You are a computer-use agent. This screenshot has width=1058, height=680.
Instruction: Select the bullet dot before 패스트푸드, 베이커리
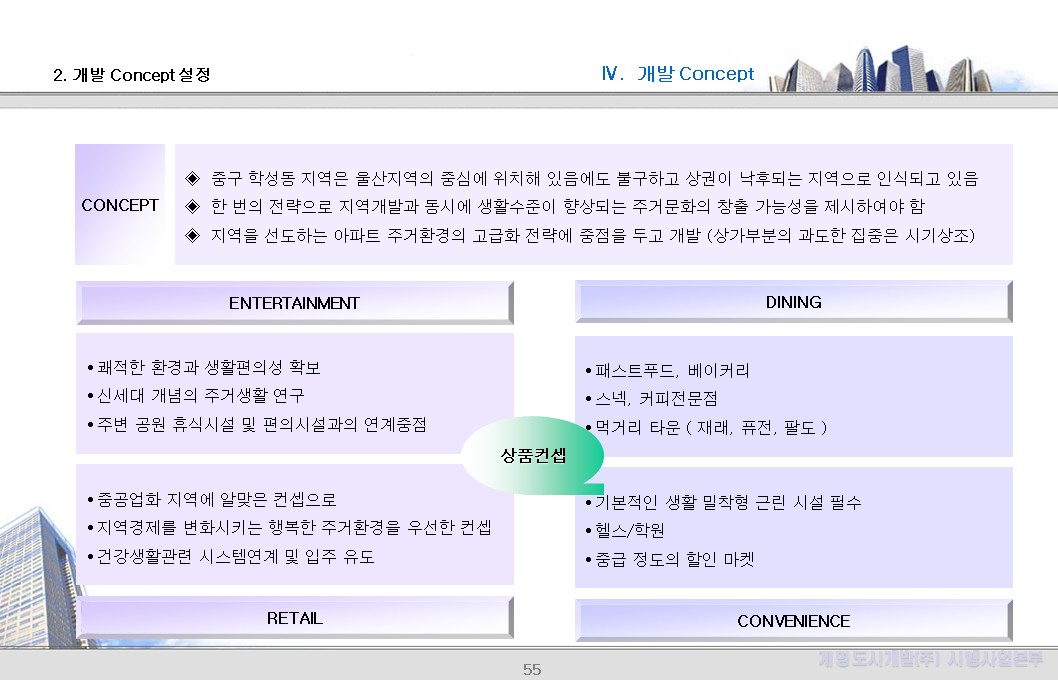(x=587, y=370)
